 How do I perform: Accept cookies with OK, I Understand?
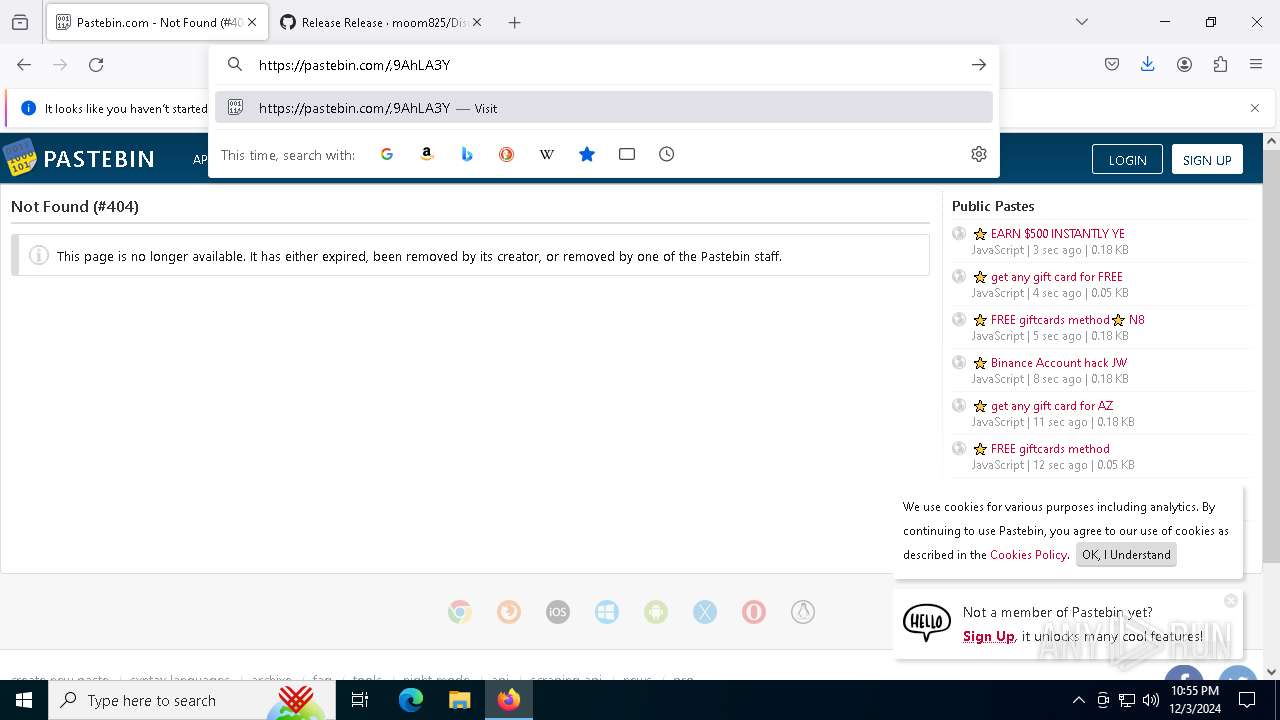1126,555
